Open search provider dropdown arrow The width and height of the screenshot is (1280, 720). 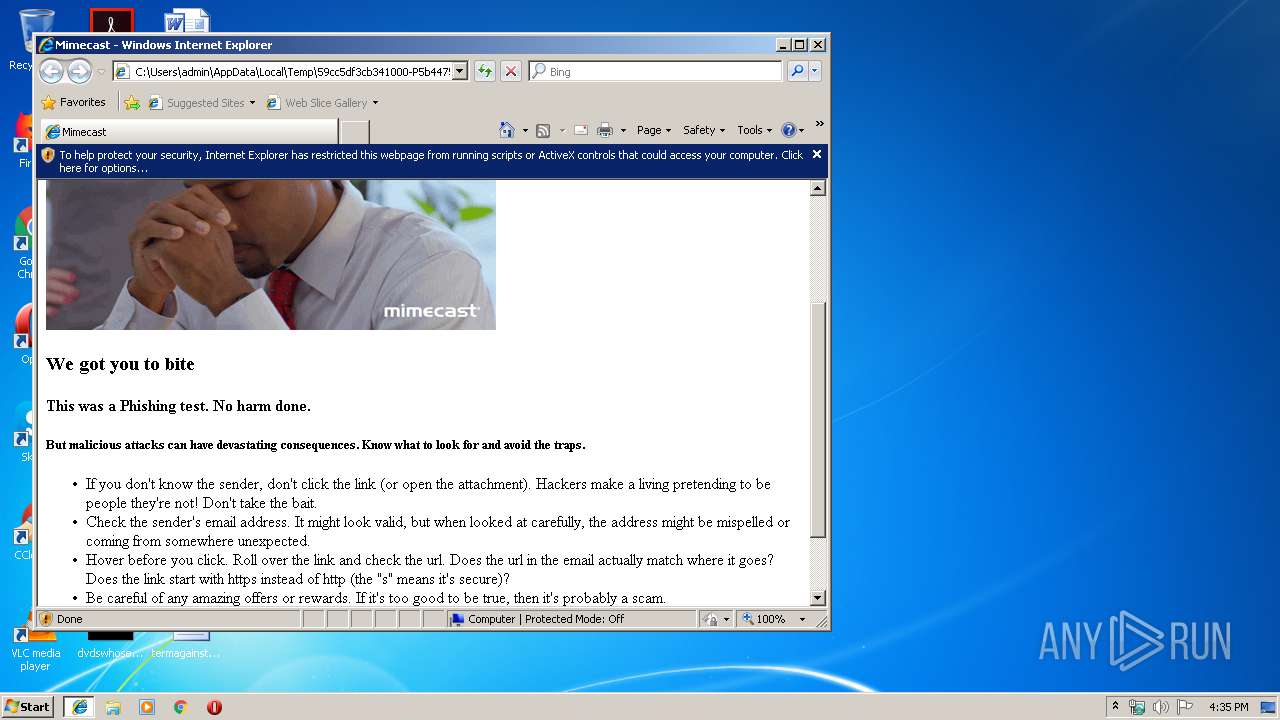815,71
